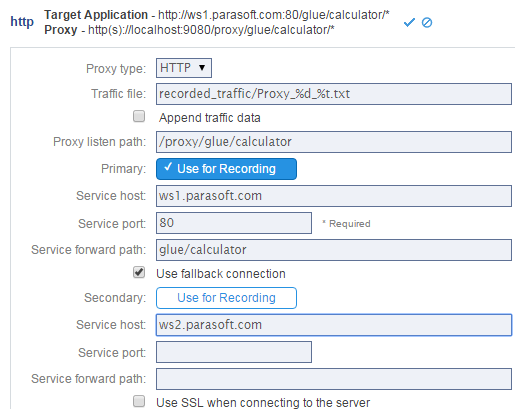Viewport: 515px width, 409px height.
Task: Select Secondary Use for Recording button
Action: click(226, 298)
